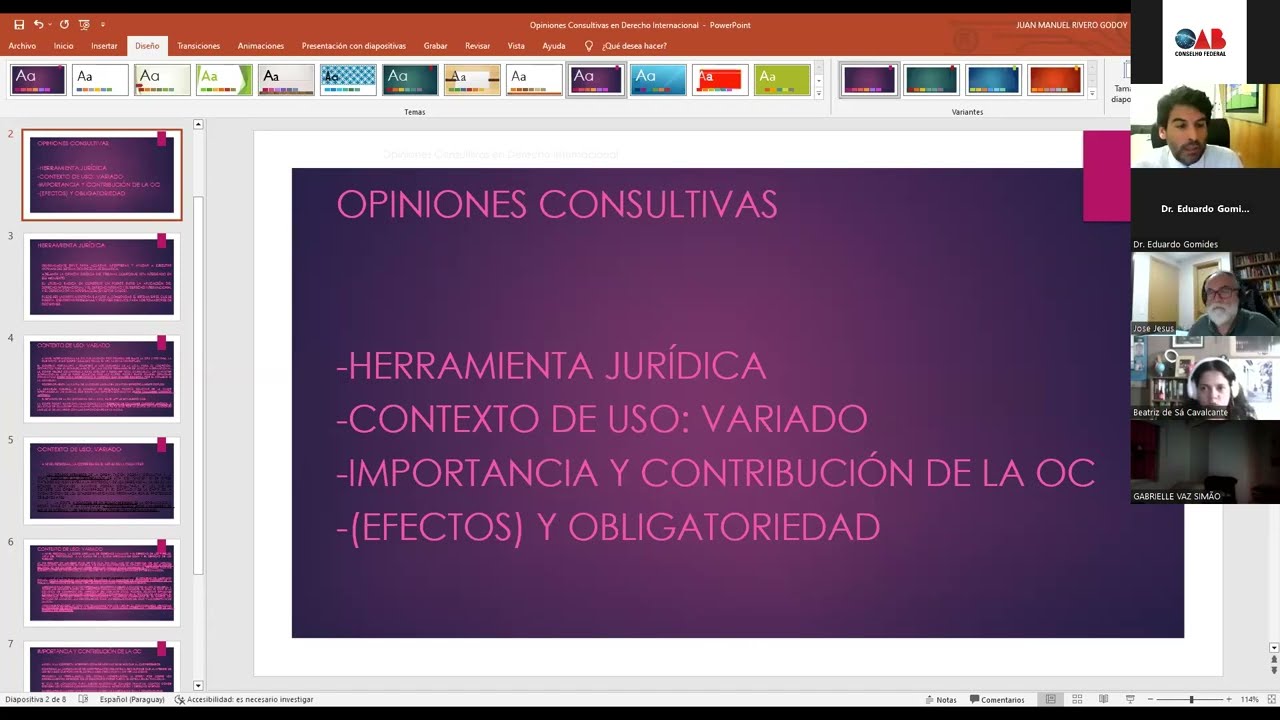
Task: Toggle the Notas pane
Action: [x=941, y=700]
